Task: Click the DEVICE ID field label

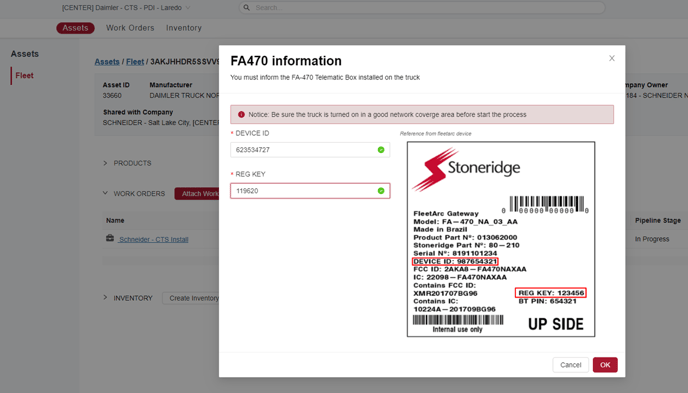Action: pos(252,133)
